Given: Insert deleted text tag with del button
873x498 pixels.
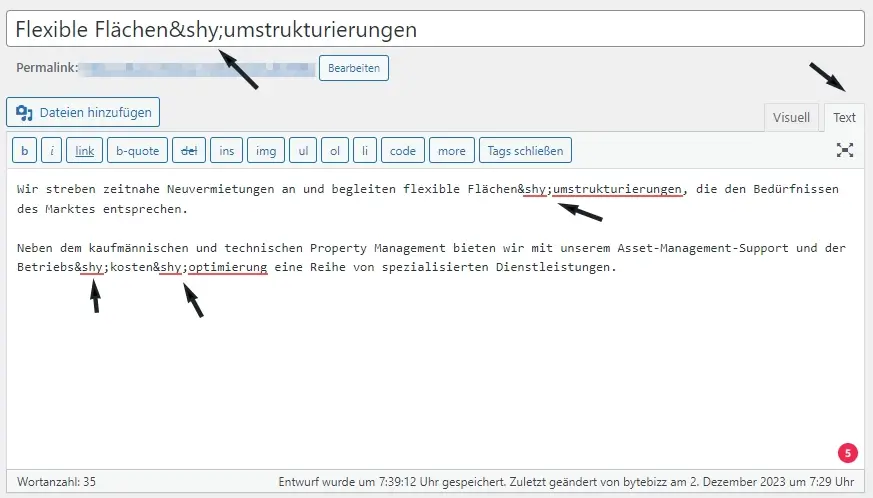Looking at the screenshot, I should tap(189, 150).
